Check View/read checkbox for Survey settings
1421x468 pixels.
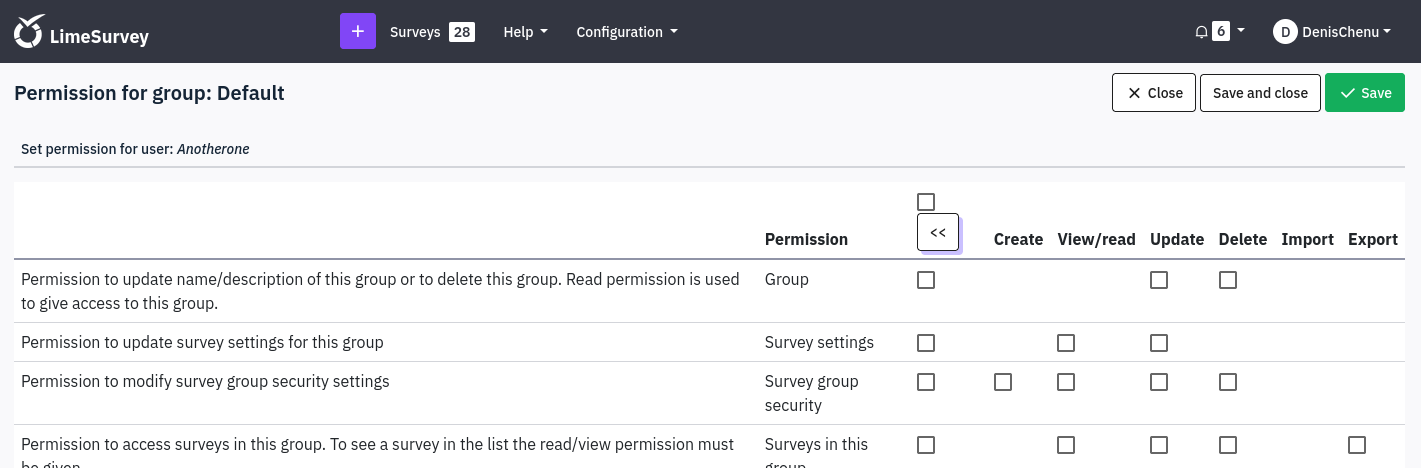[x=1066, y=343]
